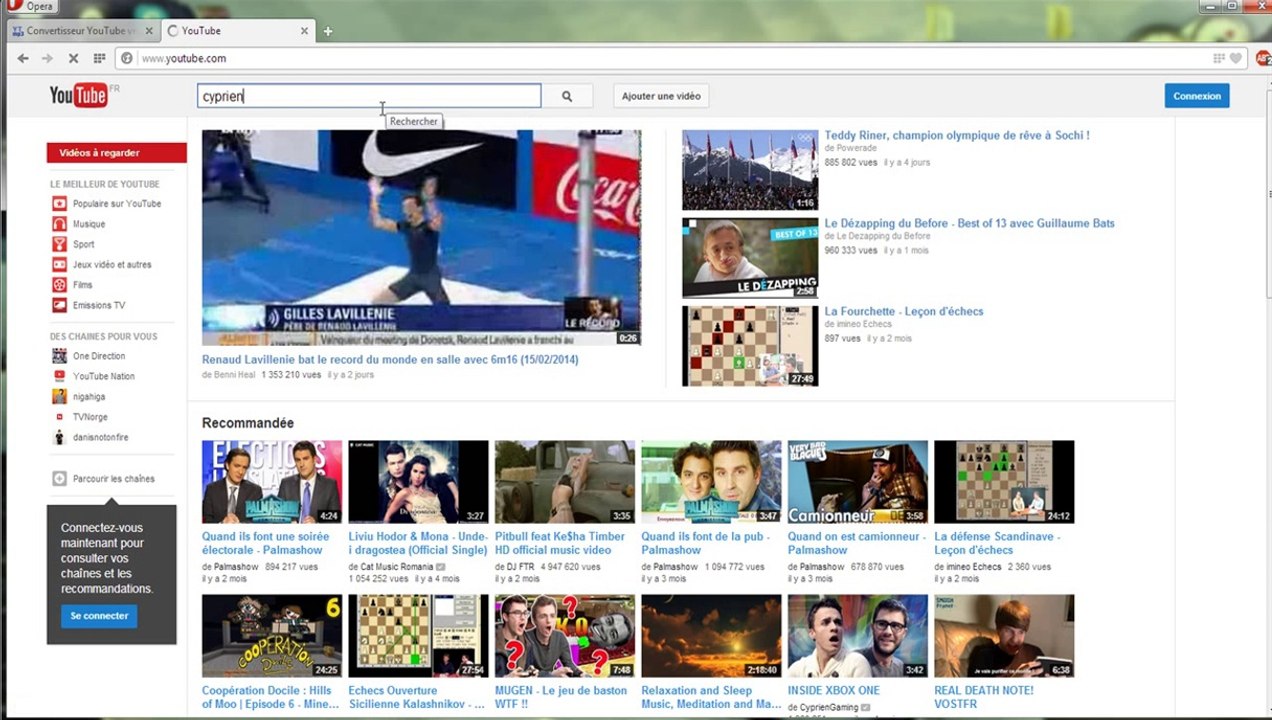Click Relaxation and Sleep Music thumbnail
The width and height of the screenshot is (1272, 720).
pos(711,636)
